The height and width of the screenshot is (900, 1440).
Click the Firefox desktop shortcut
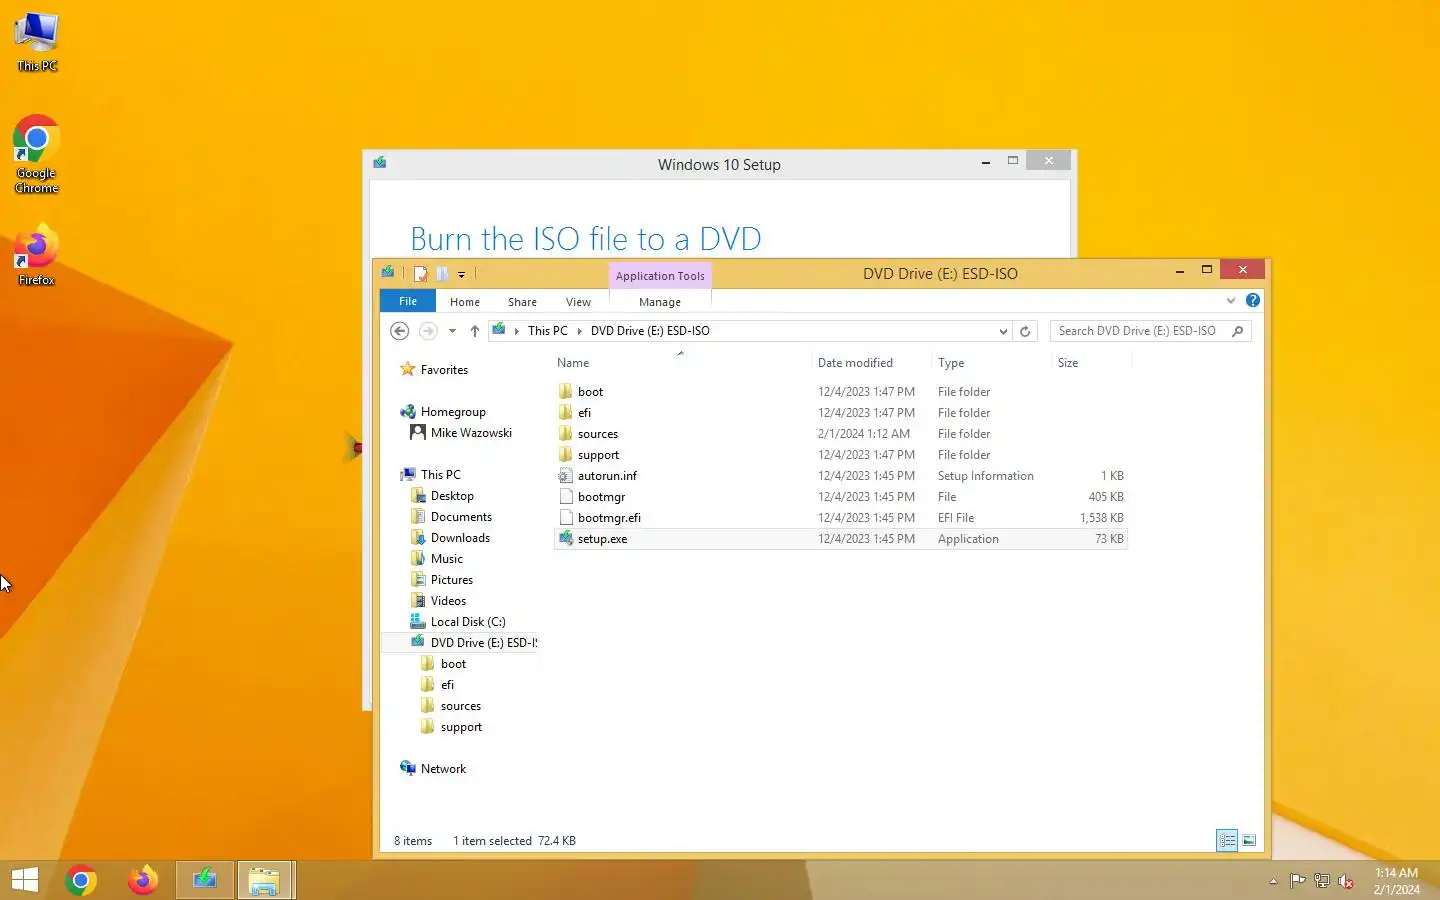click(36, 257)
